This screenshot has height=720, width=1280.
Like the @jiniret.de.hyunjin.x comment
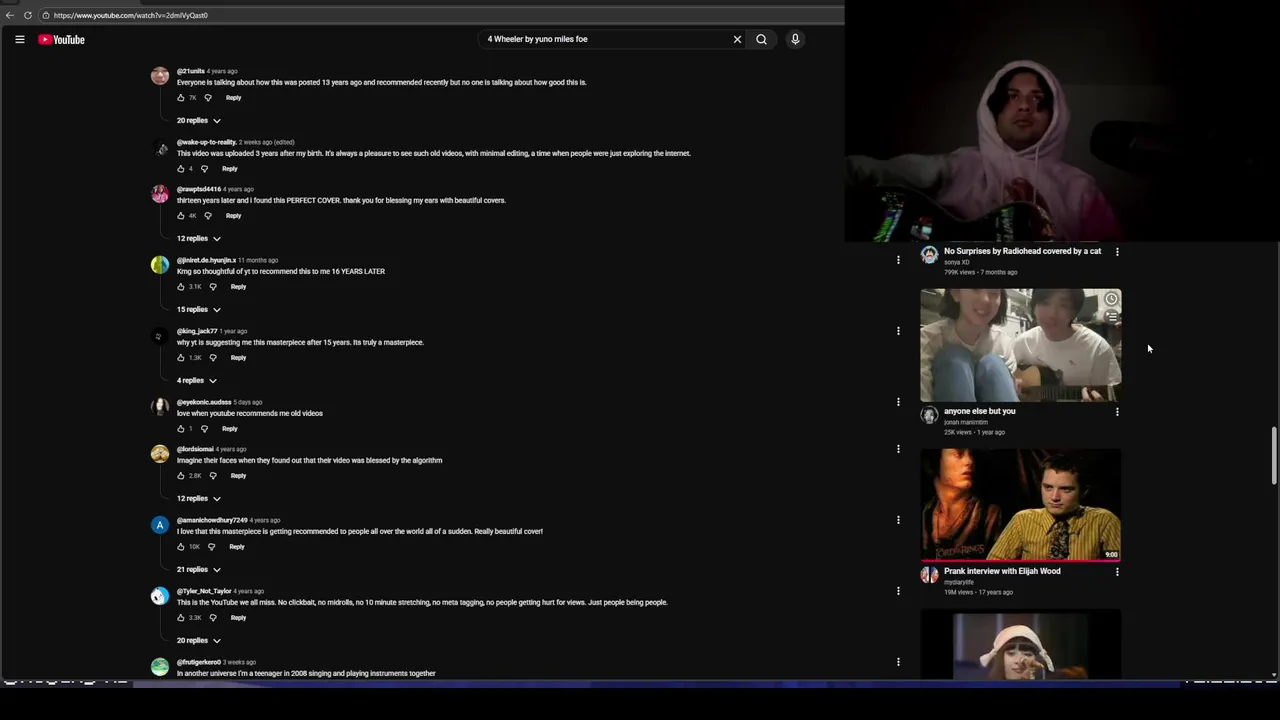pyautogui.click(x=181, y=287)
